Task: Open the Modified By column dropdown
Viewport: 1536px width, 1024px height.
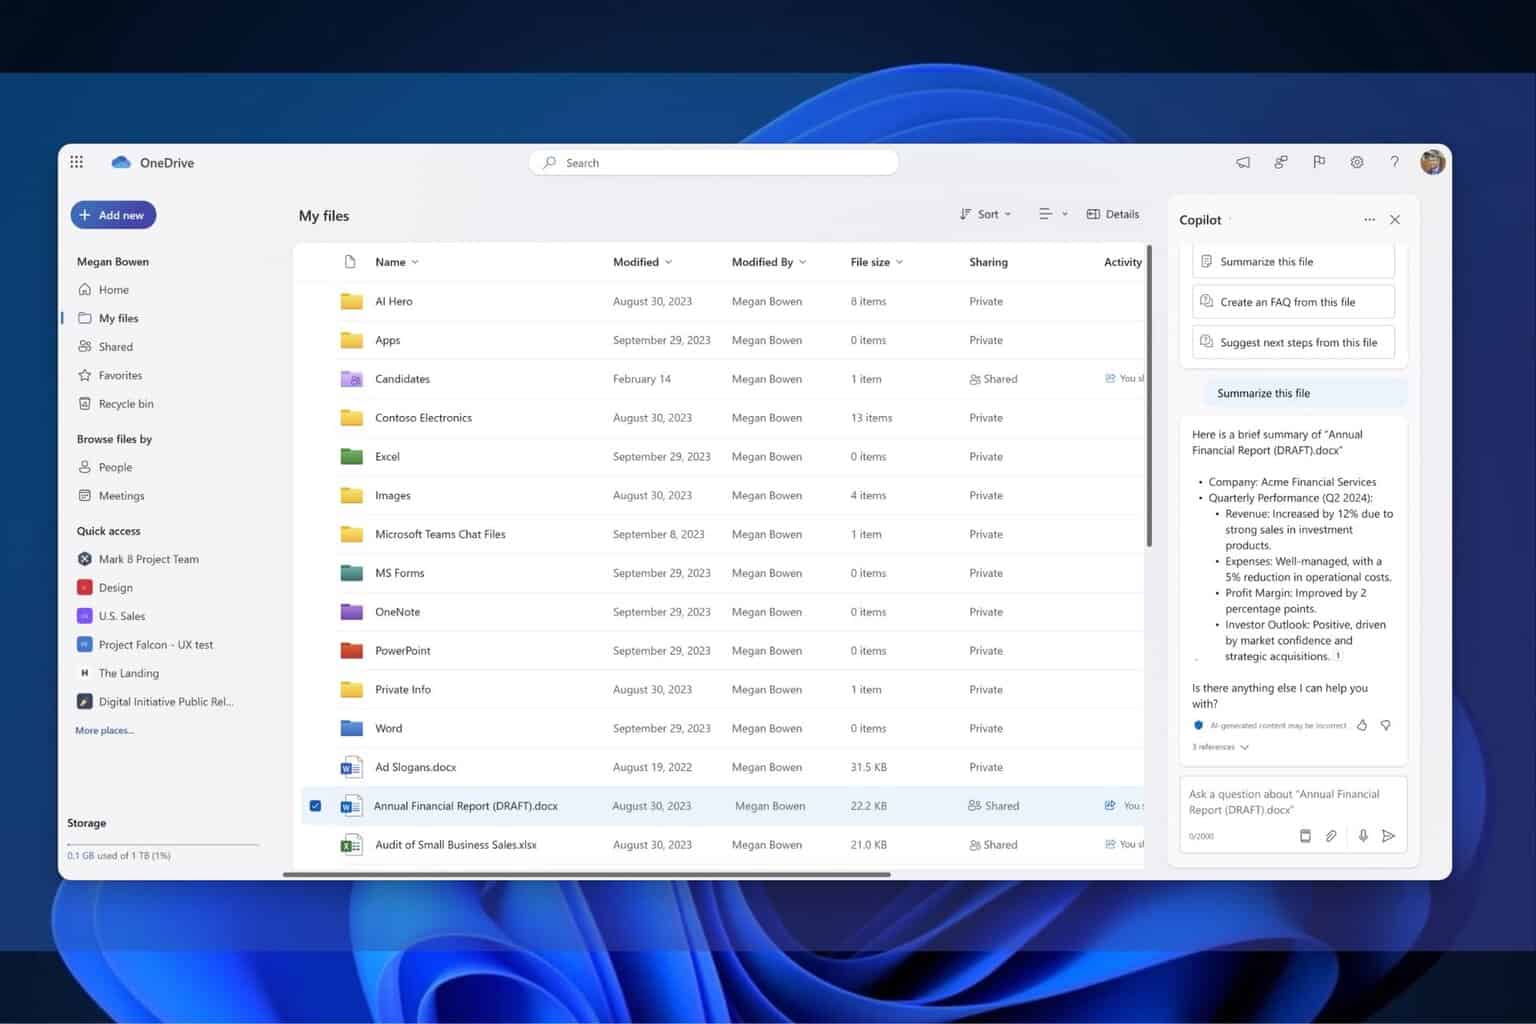Action: 769,262
